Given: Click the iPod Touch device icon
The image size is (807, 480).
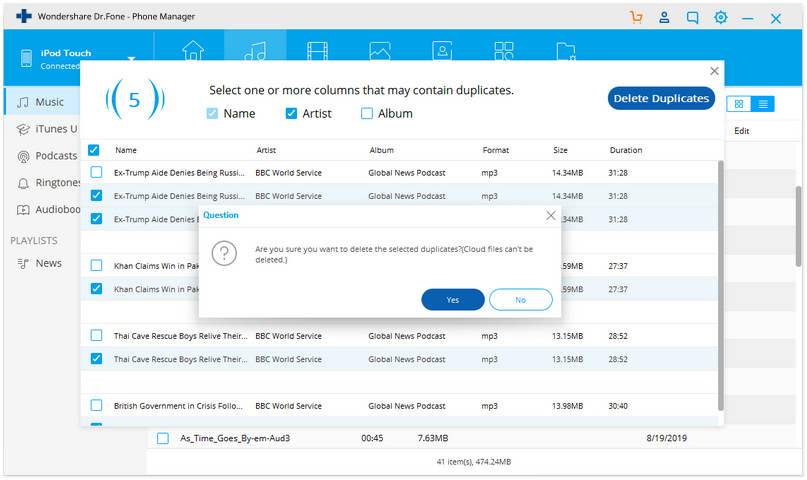Looking at the screenshot, I should tap(26, 58).
